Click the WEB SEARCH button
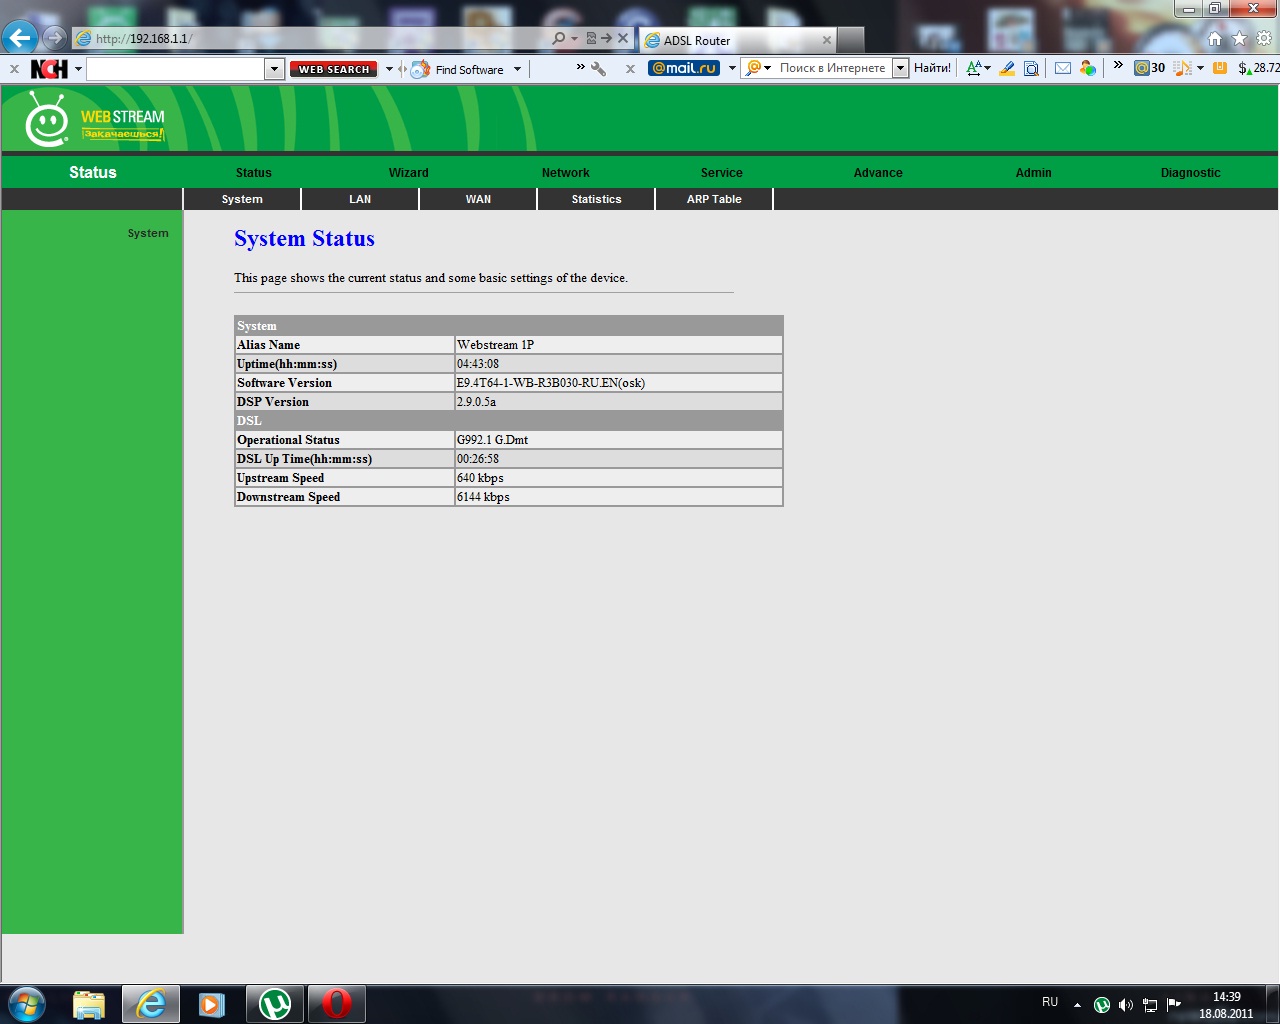1280x1024 pixels. (x=334, y=69)
